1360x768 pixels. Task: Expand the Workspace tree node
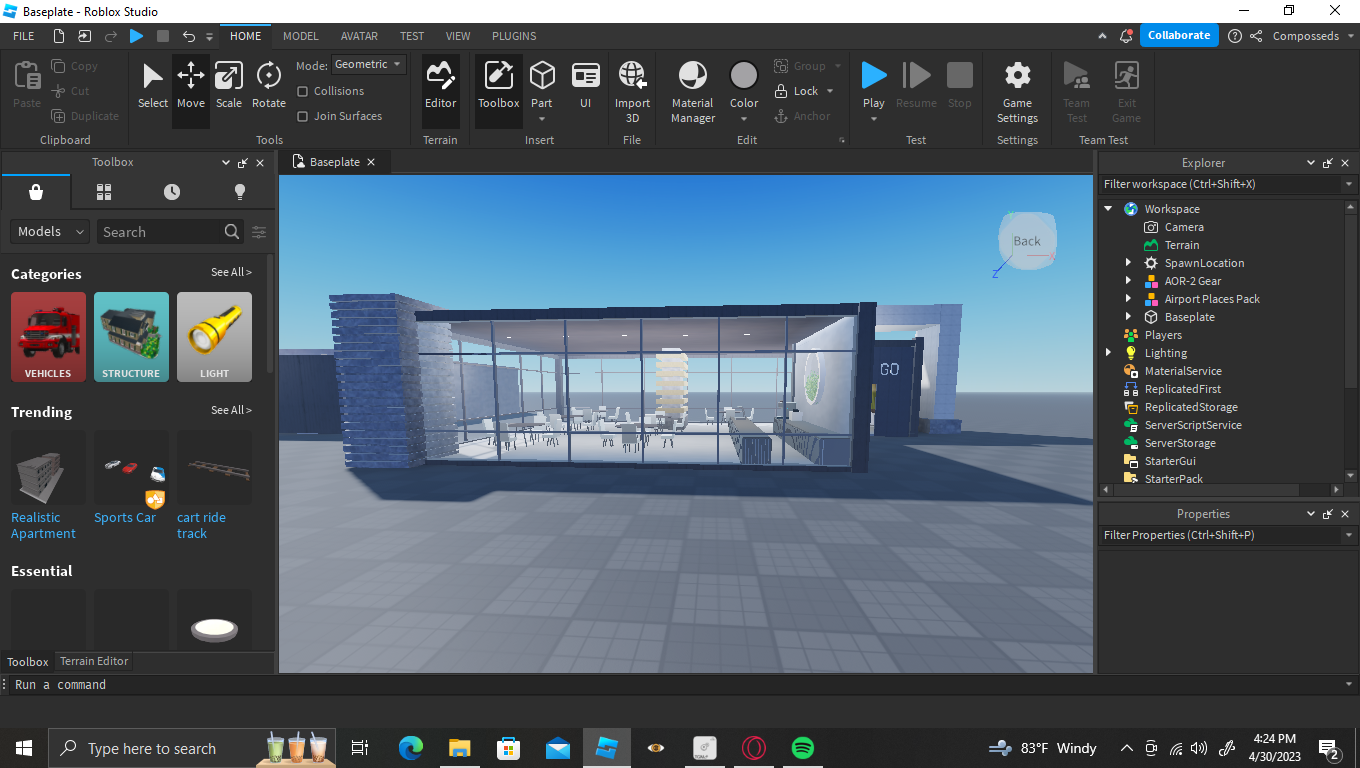(x=1108, y=209)
